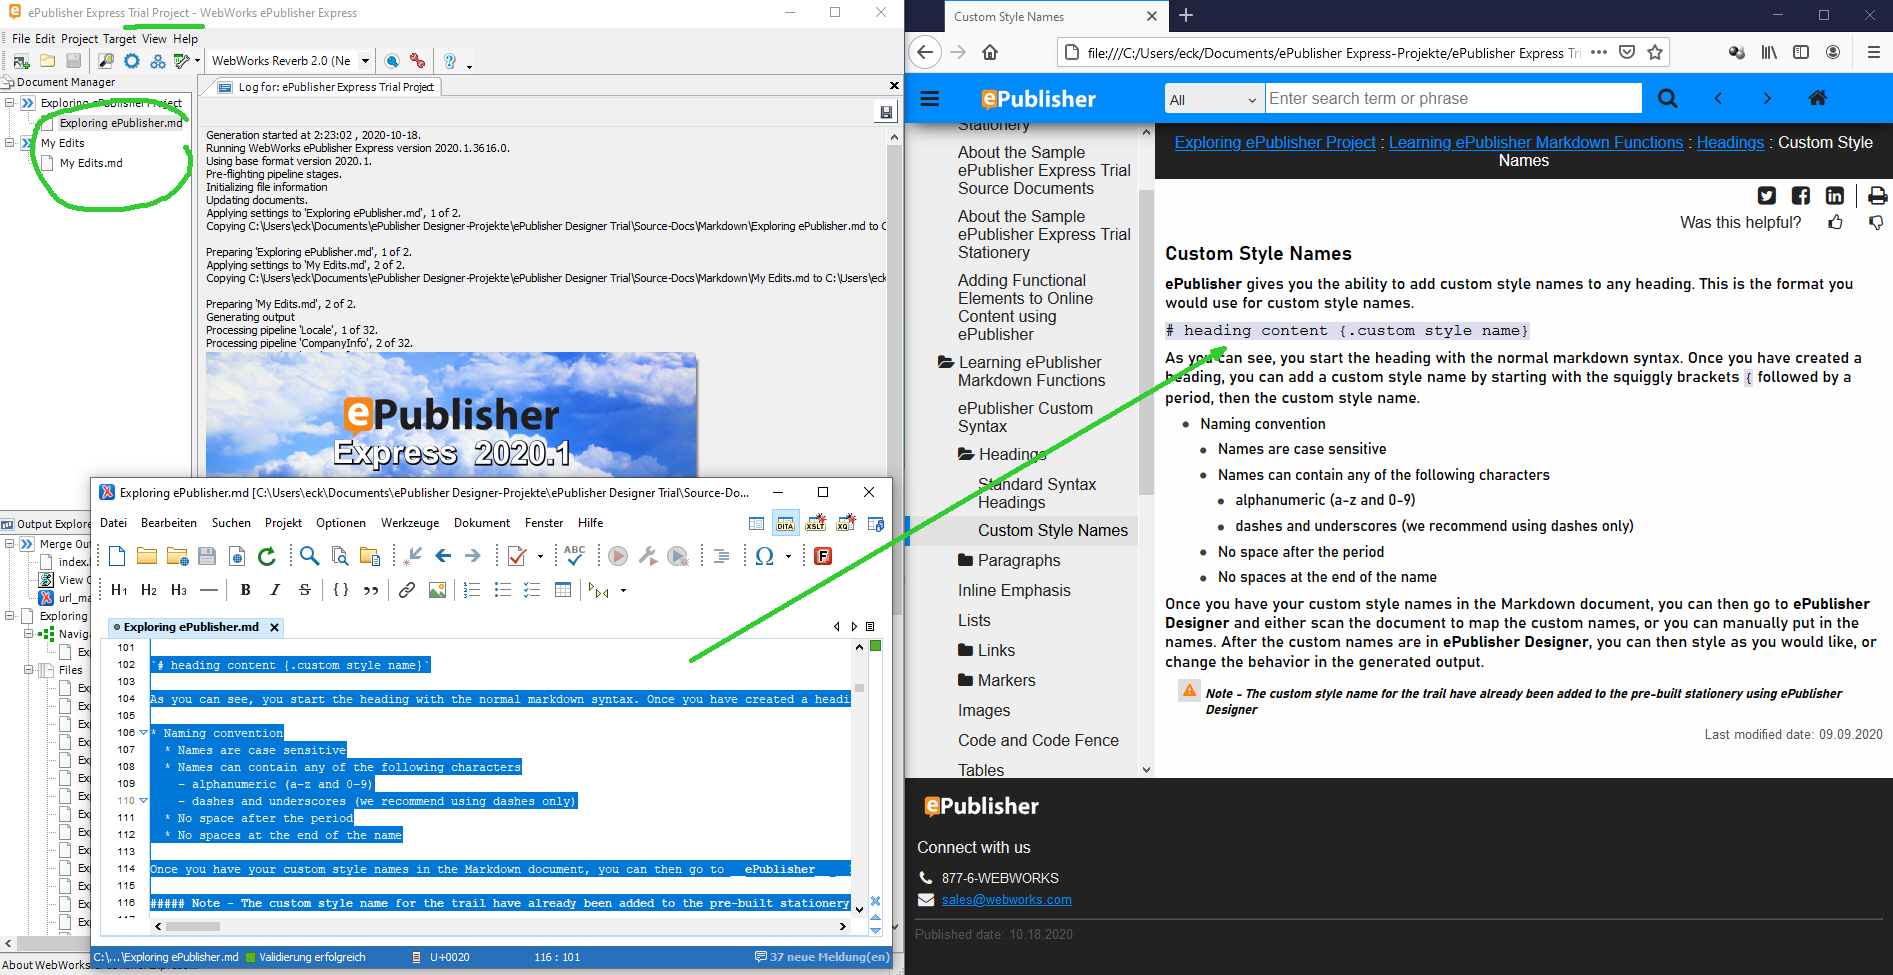Toggle the DITA perspective button
Screen dimensions: 1893x975
click(x=785, y=523)
